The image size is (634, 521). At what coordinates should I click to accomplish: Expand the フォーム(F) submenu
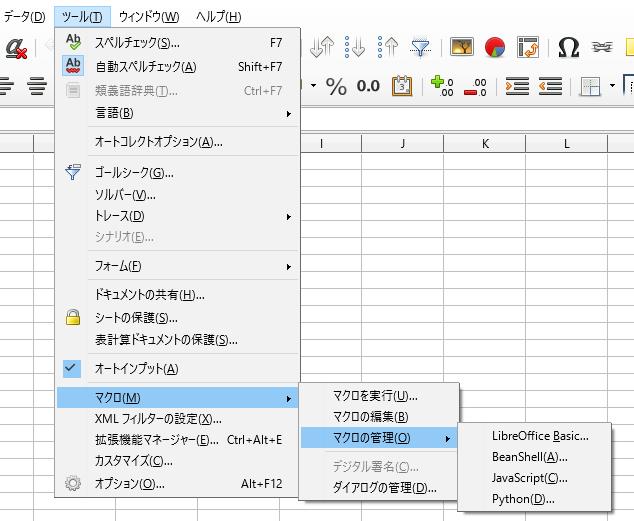click(178, 266)
